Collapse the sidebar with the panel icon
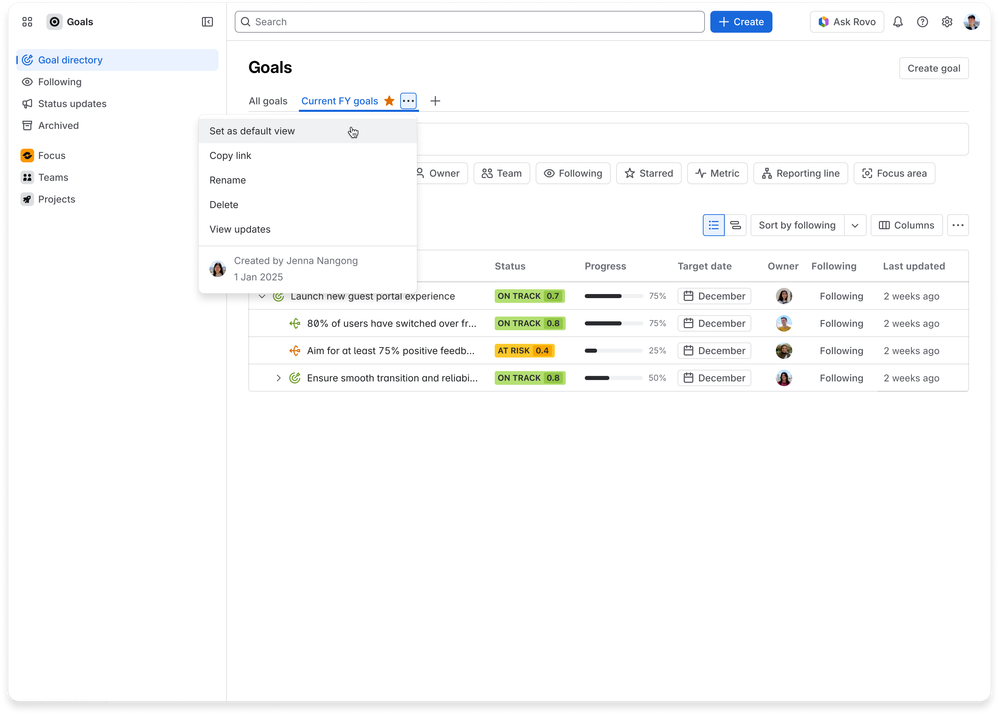This screenshot has height=715, width=999. 207,22
